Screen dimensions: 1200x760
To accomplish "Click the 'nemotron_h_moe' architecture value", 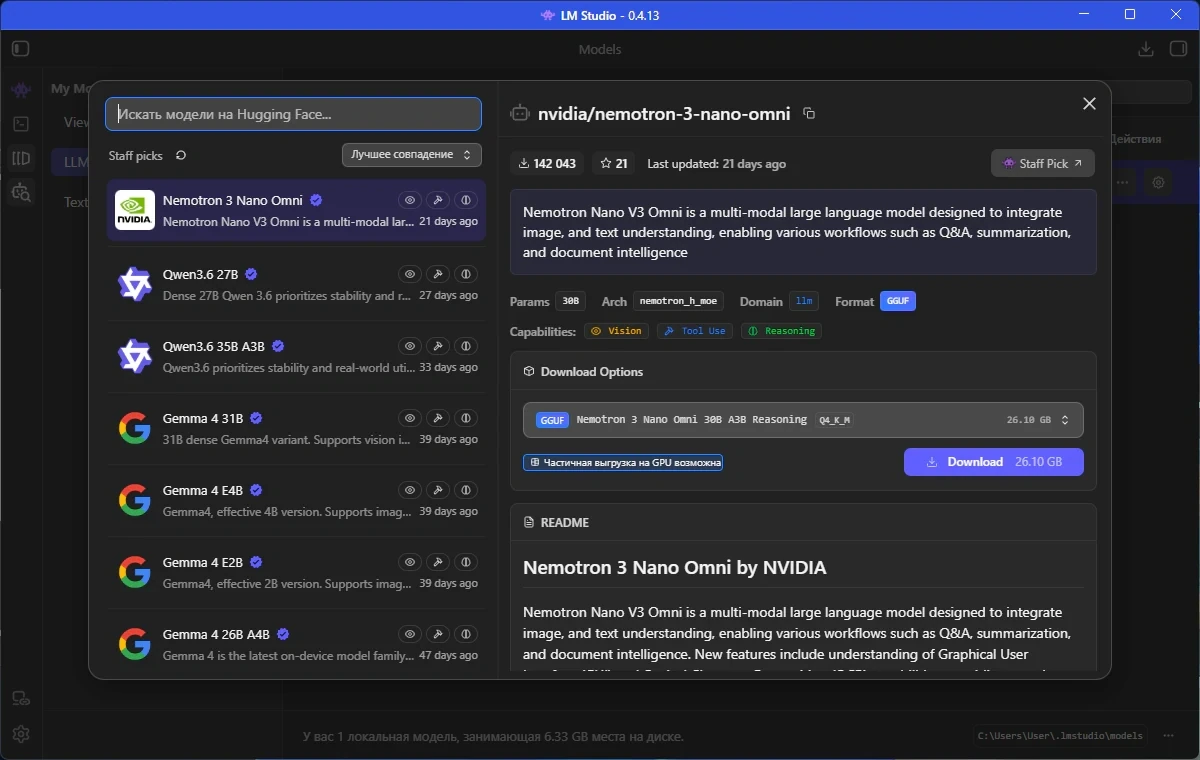I will coord(678,301).
